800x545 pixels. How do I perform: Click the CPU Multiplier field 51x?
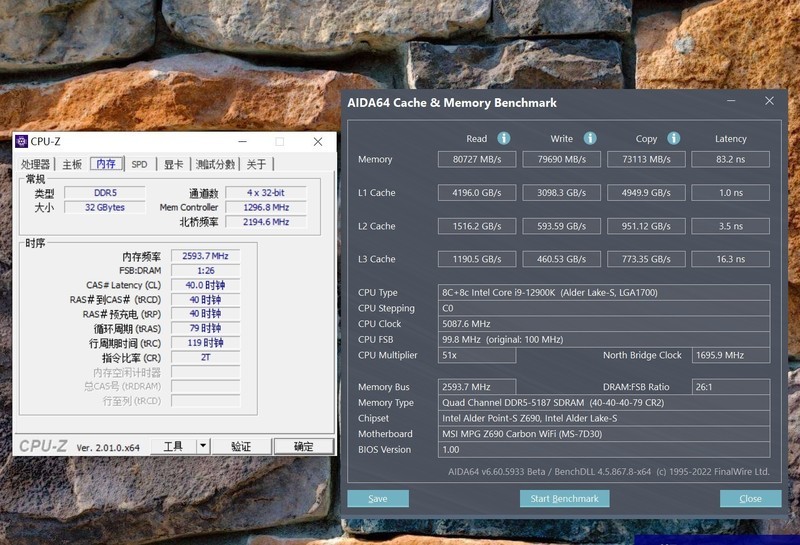pyautogui.click(x=477, y=355)
